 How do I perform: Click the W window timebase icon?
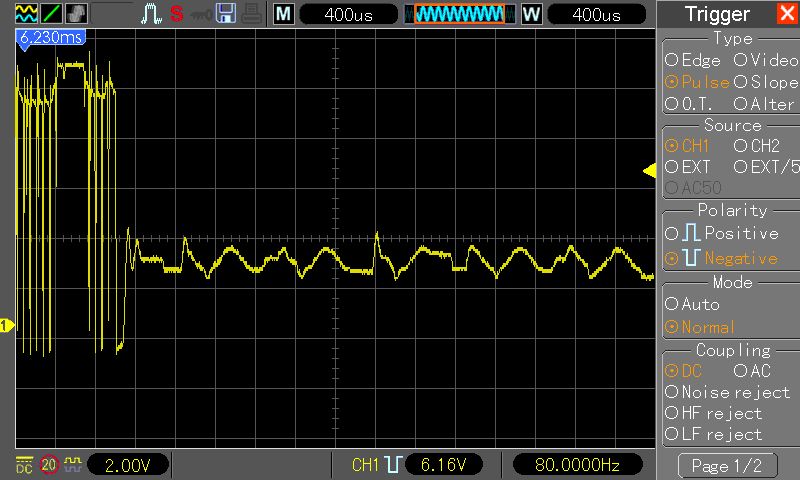pos(531,14)
